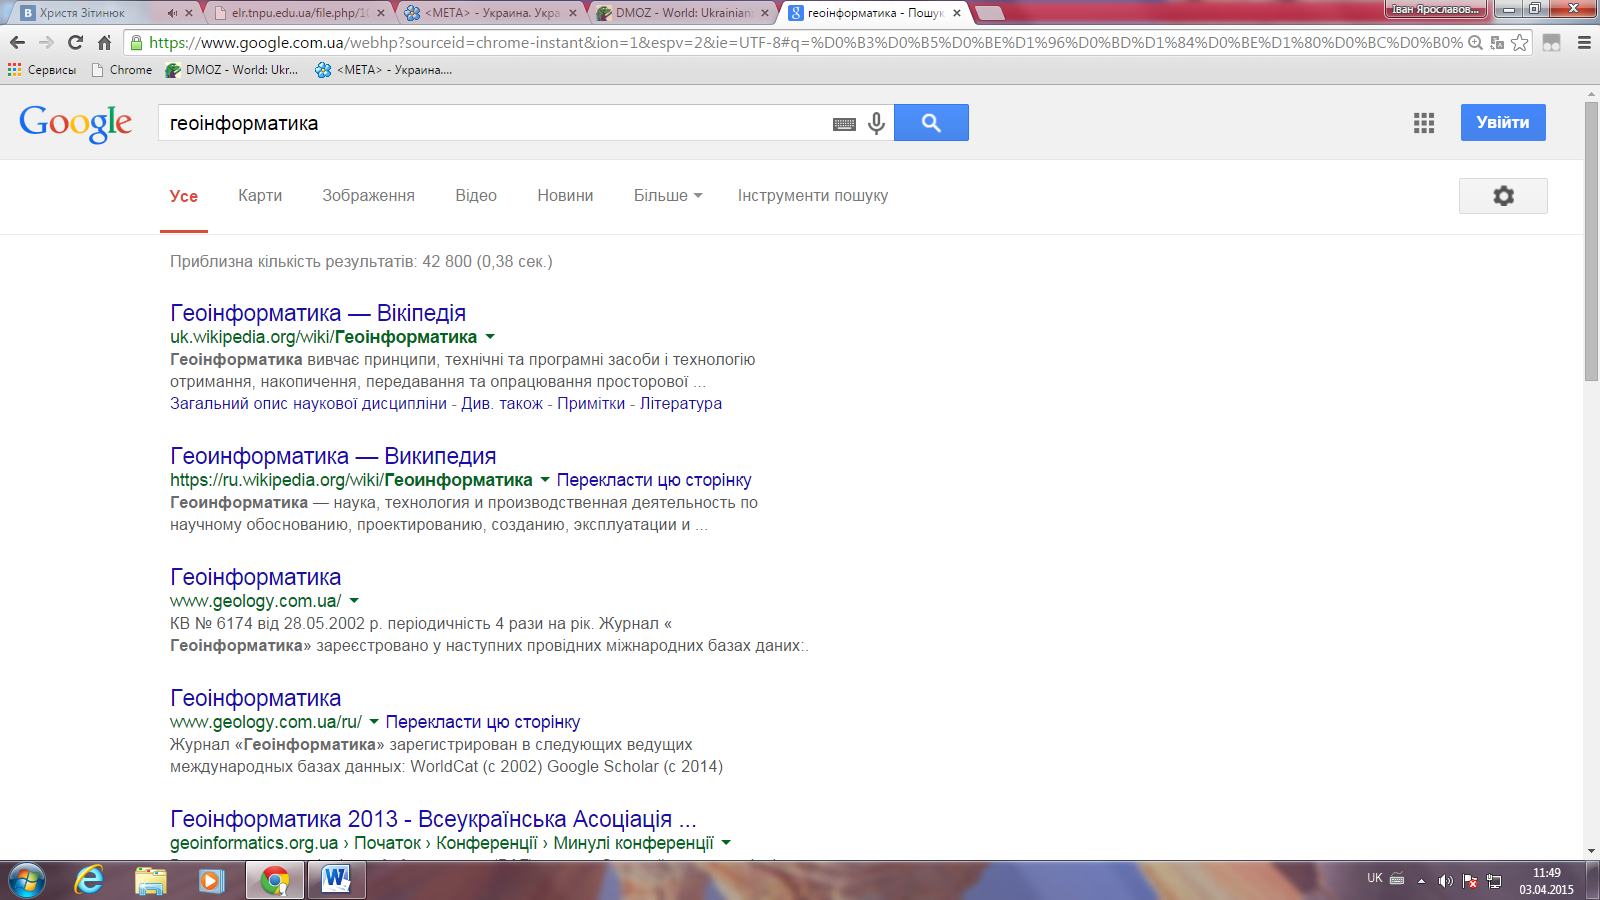Bookmark this page with the star icon
This screenshot has height=900, width=1600.
click(1520, 42)
